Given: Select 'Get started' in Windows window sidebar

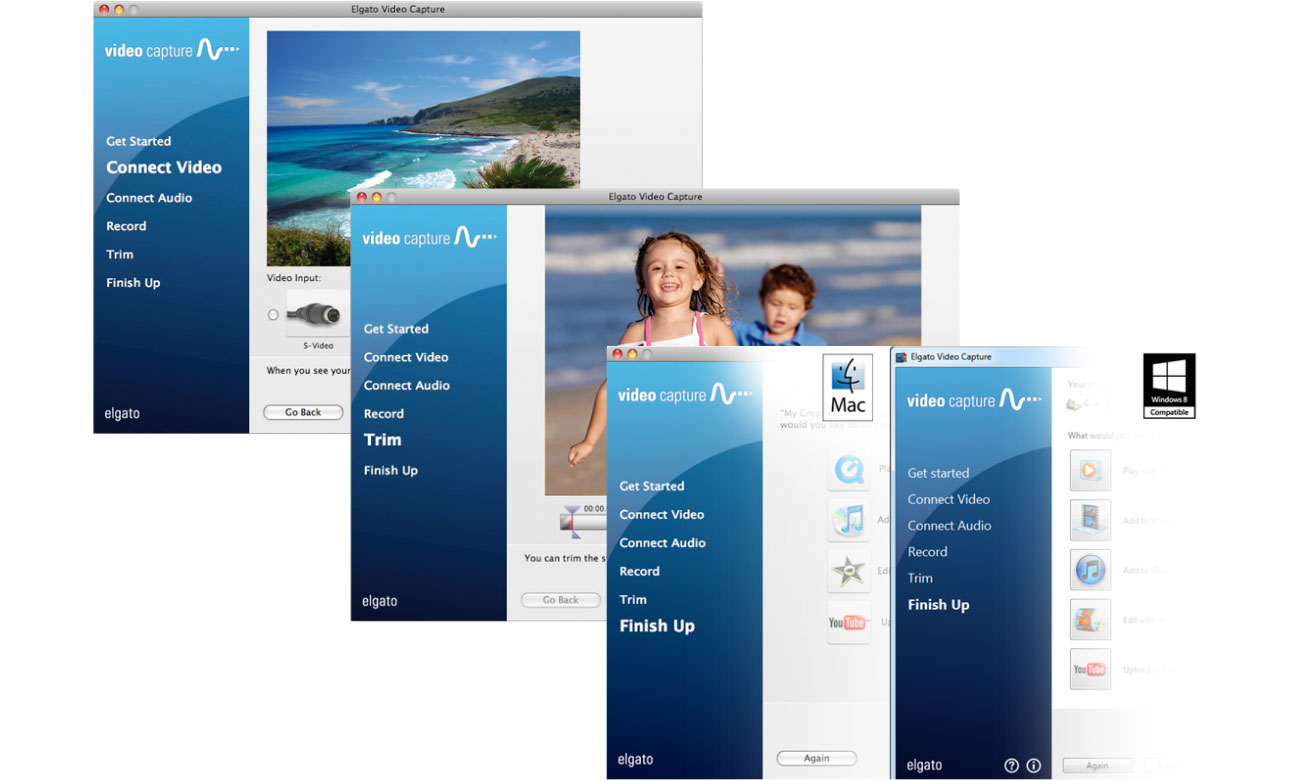Looking at the screenshot, I should pos(938,473).
